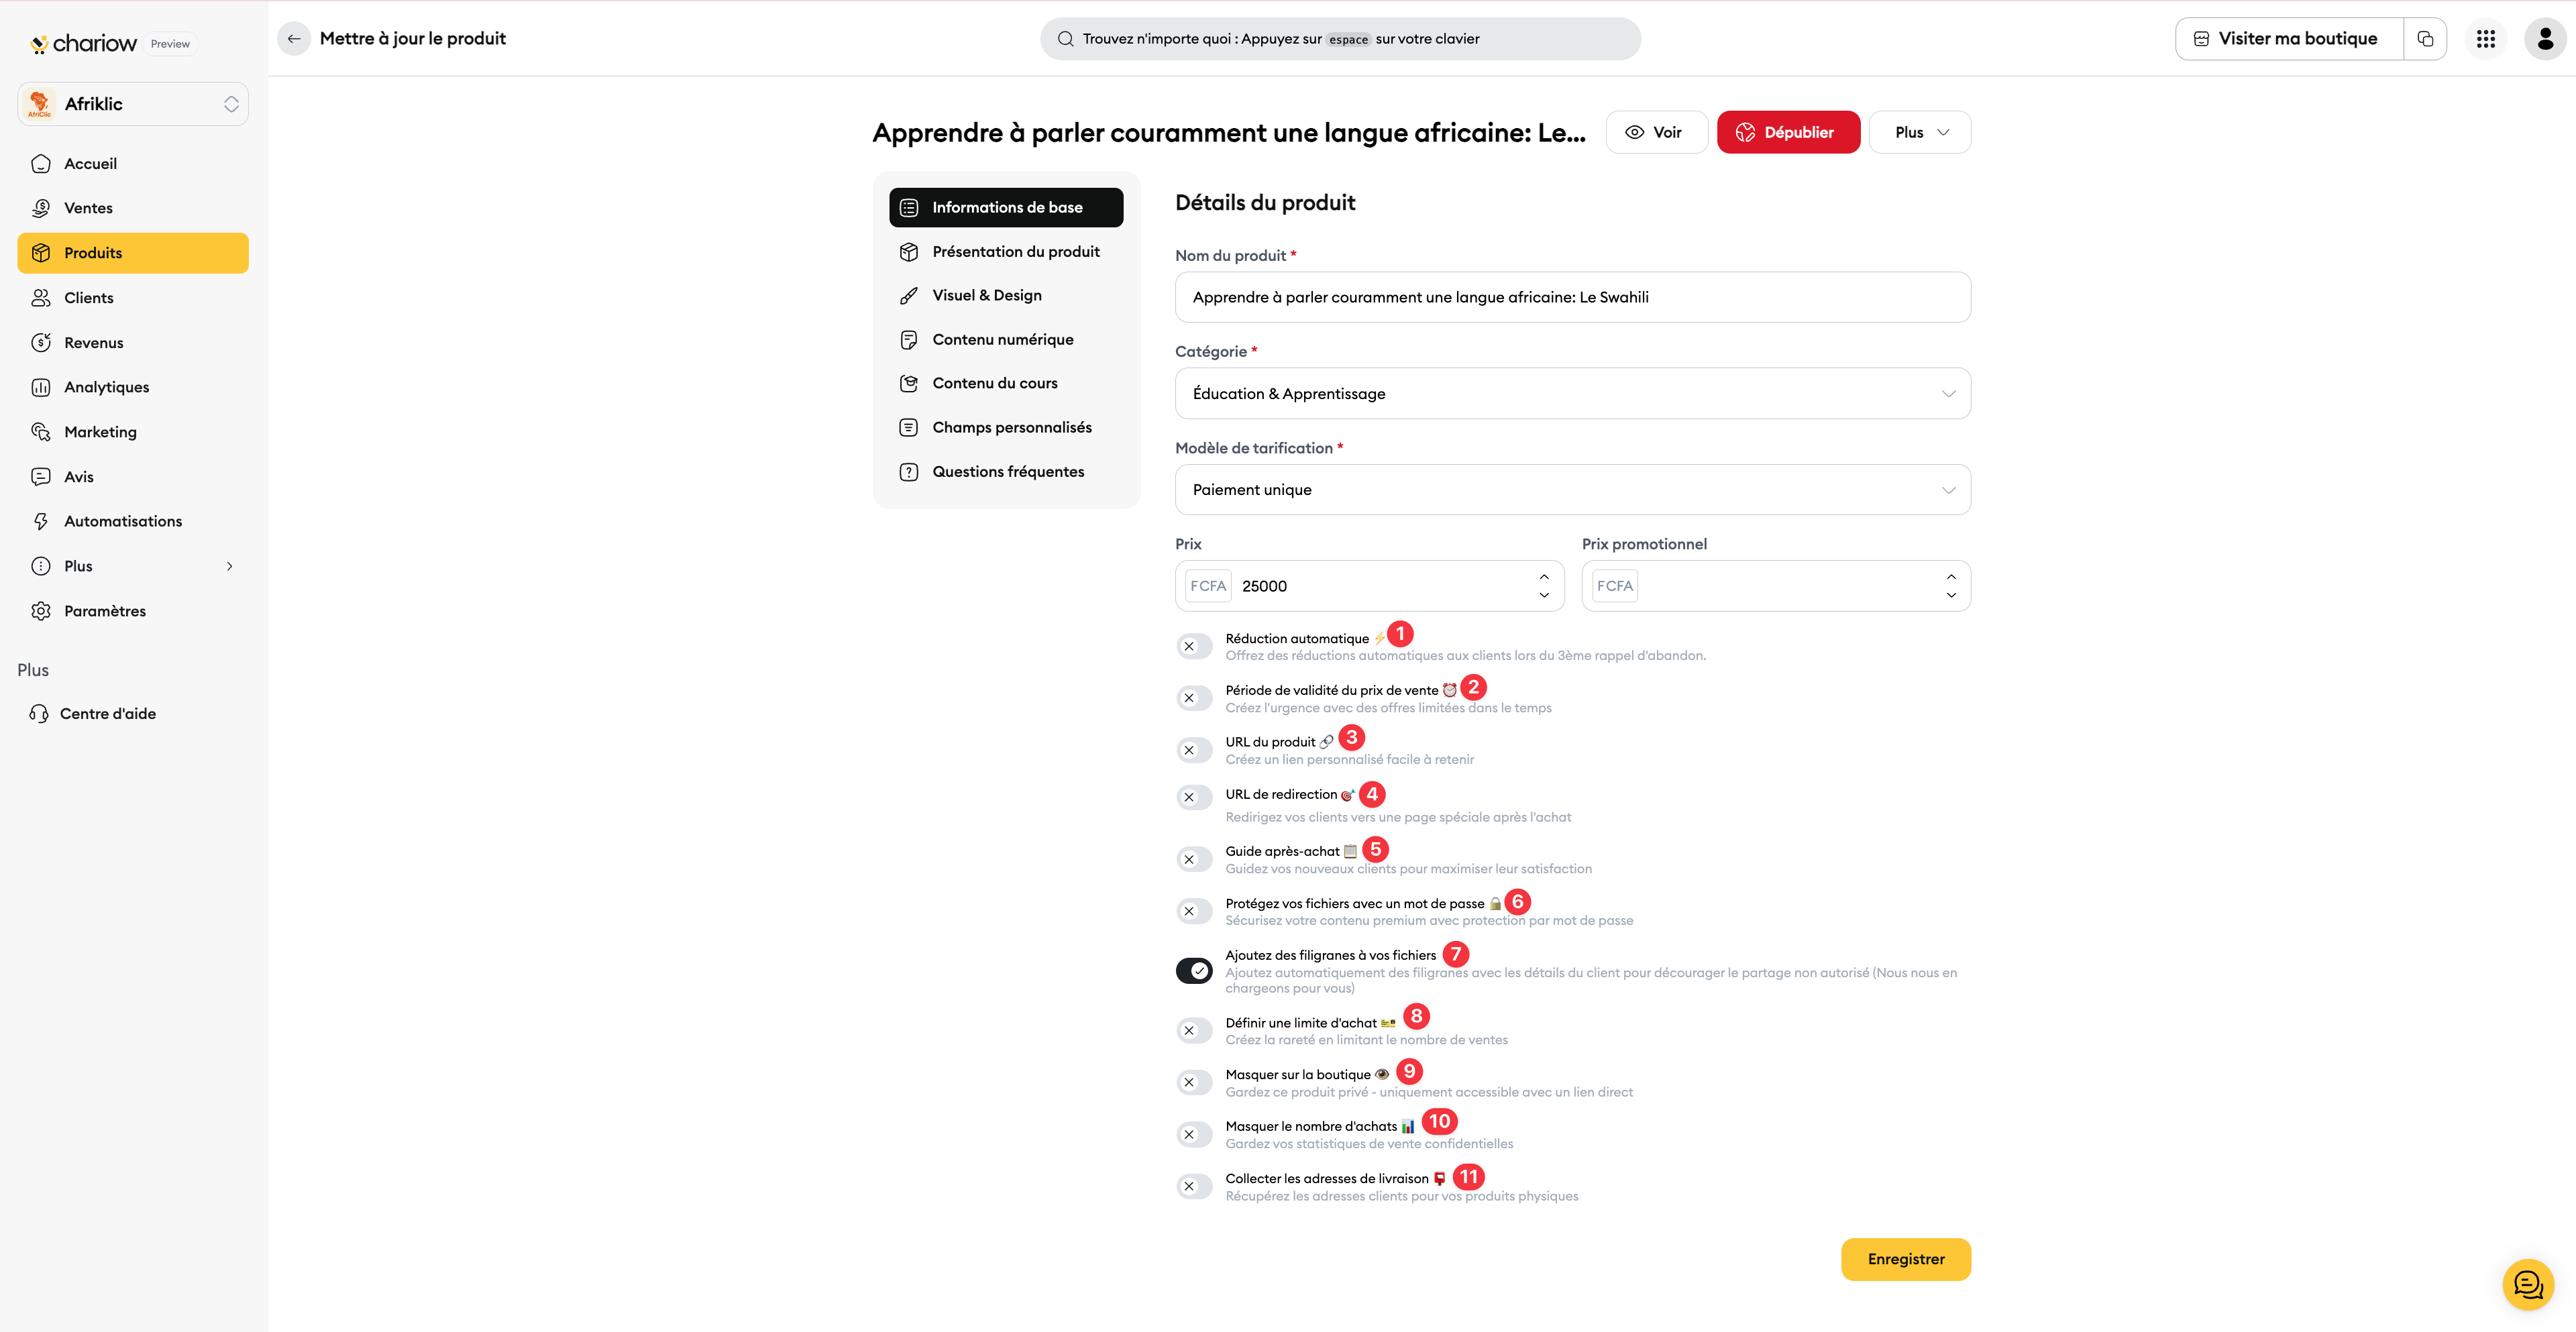Click the back arrow next to Mettre à jour
Viewport: 2576px width, 1332px height.
[294, 39]
